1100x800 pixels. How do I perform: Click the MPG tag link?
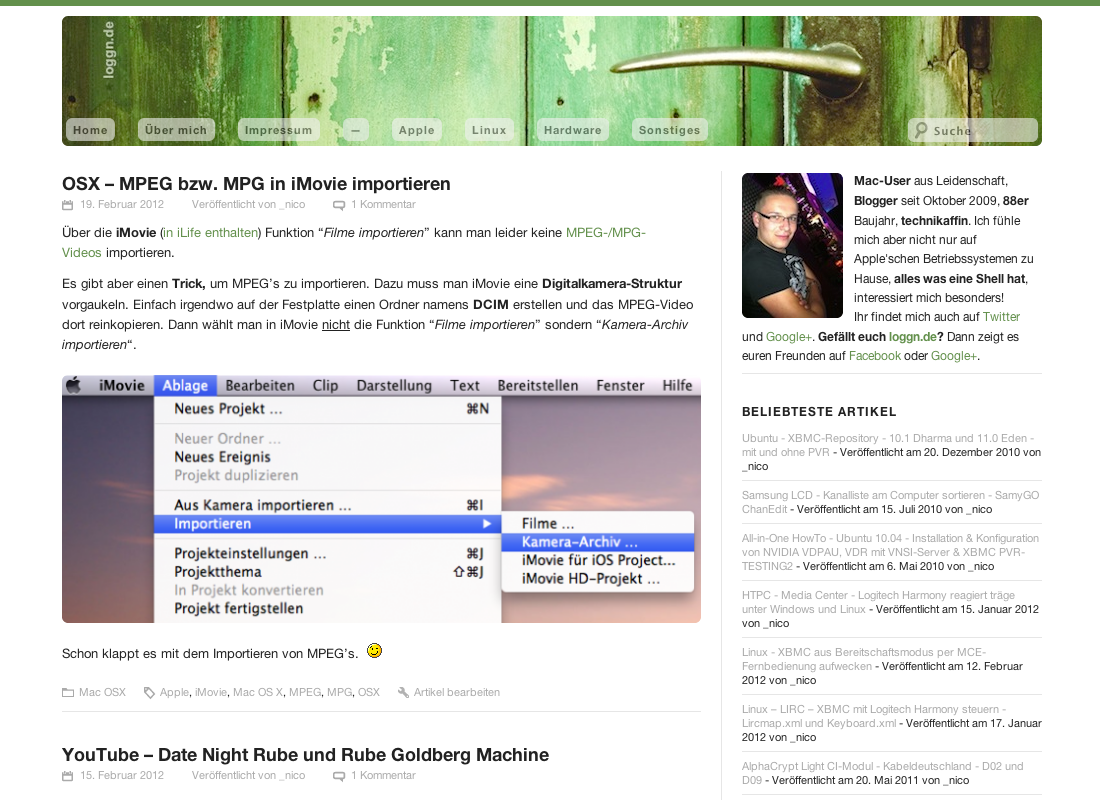340,693
